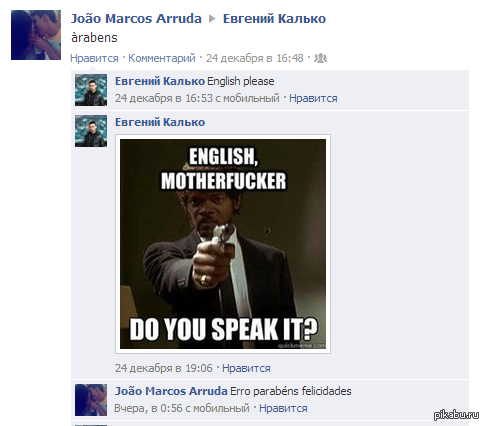
Task: Open João's small avatar on the last comment
Action: 91,400
